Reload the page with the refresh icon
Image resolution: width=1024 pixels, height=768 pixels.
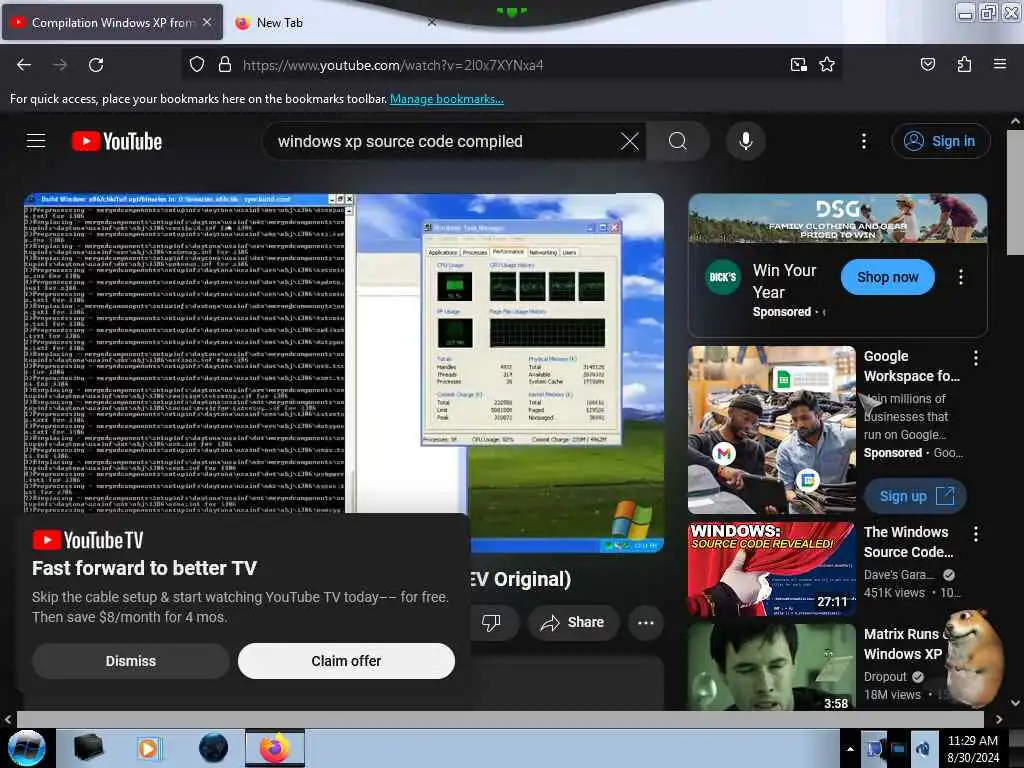96,65
